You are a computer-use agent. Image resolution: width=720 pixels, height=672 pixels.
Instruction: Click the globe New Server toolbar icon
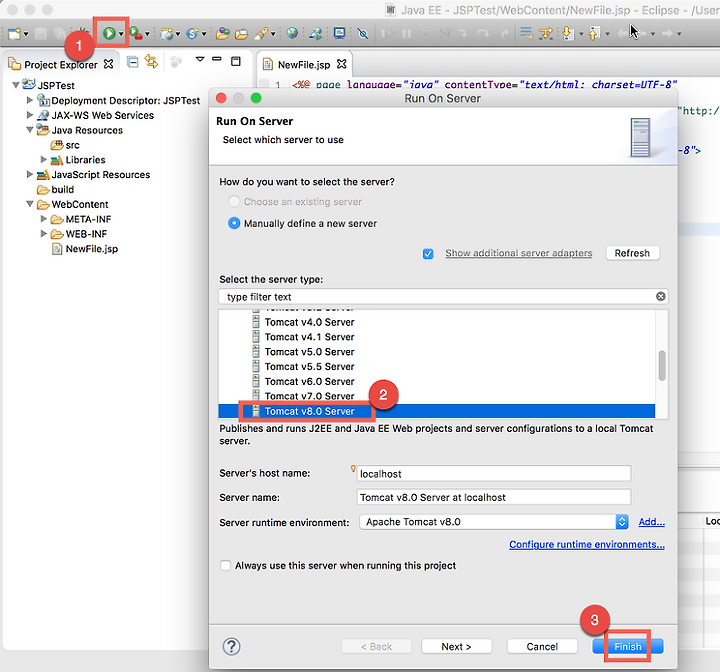point(167,34)
